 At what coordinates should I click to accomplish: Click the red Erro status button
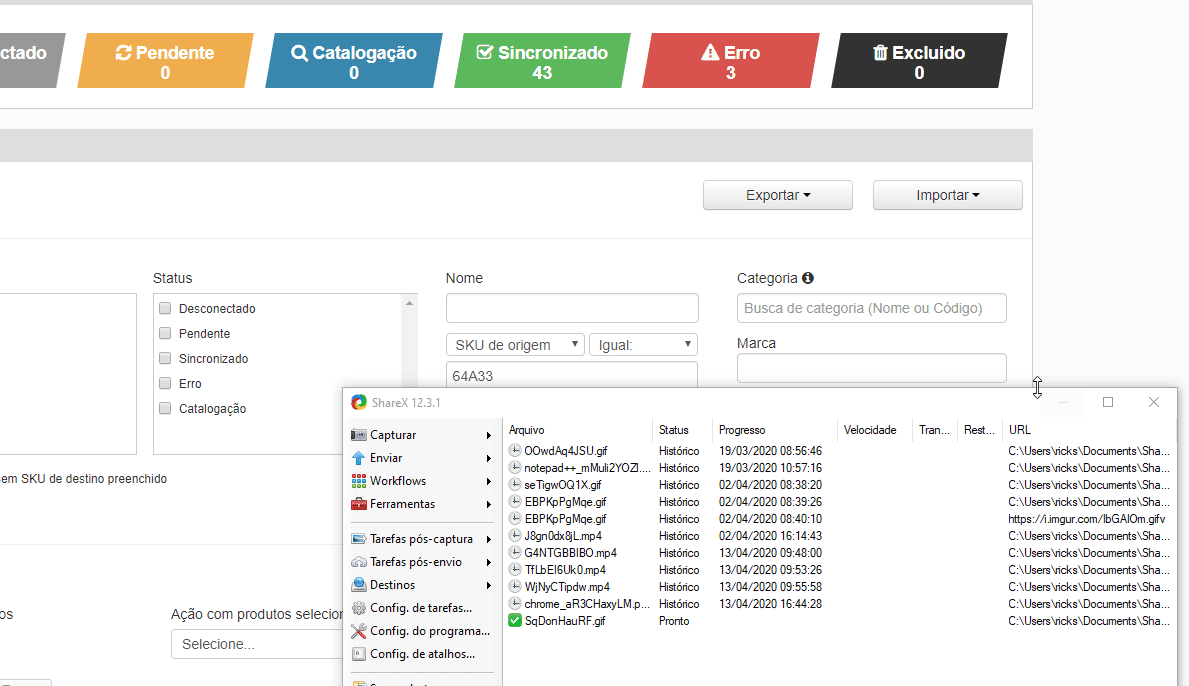click(x=730, y=61)
